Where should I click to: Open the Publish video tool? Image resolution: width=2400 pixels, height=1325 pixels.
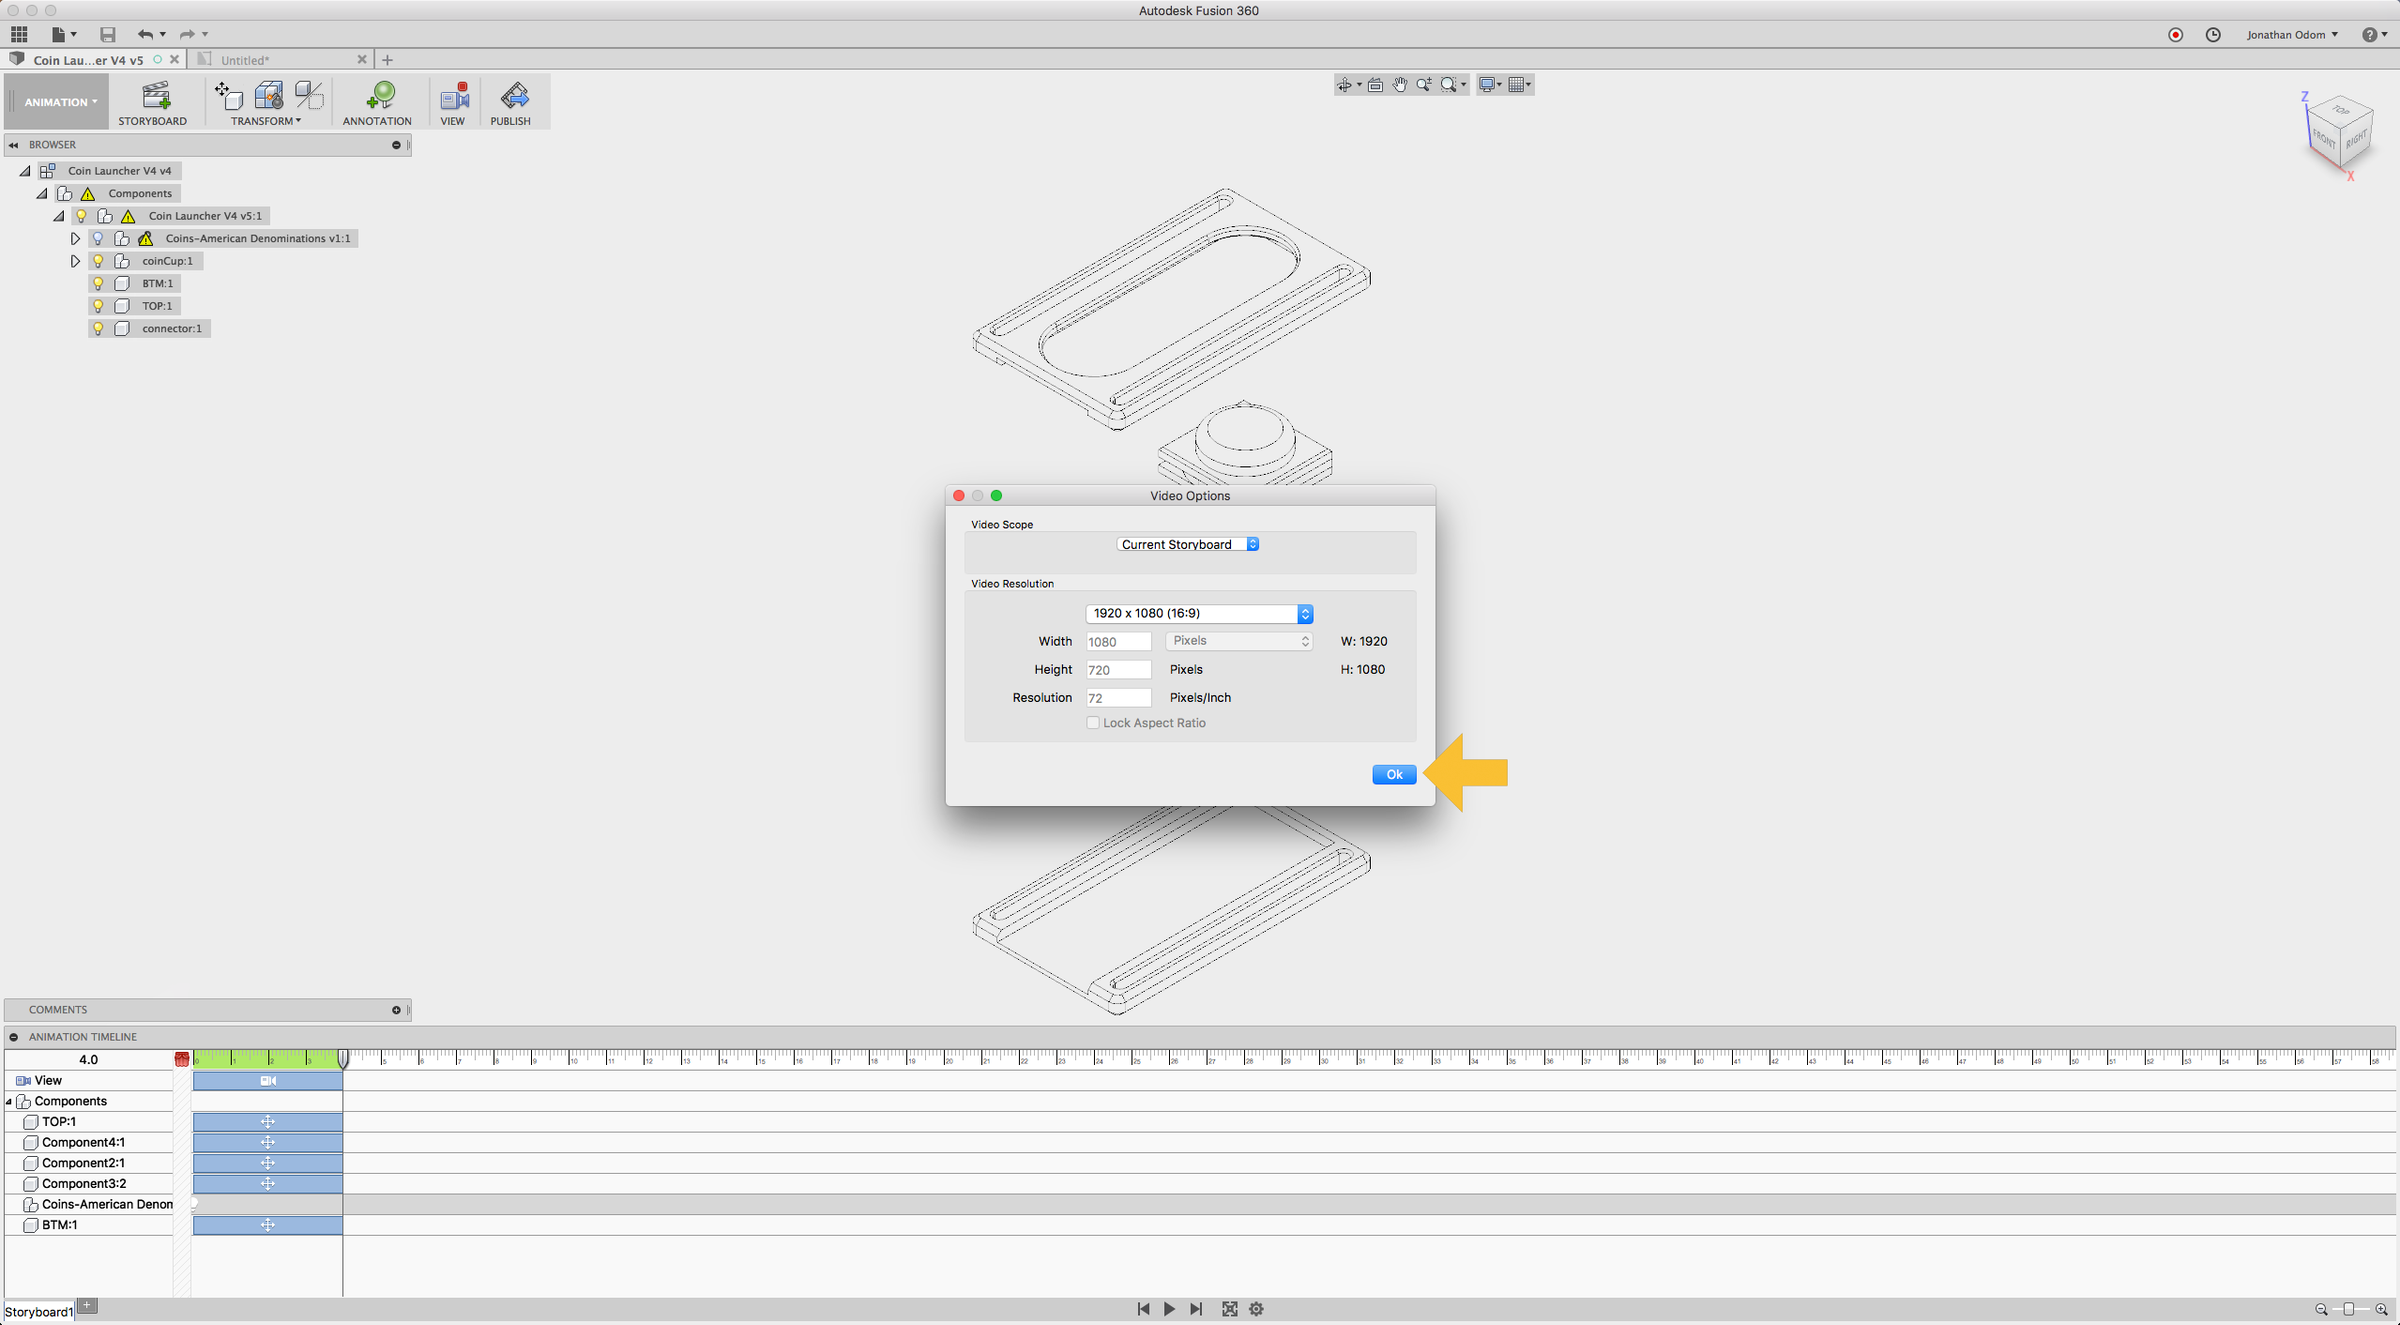click(x=512, y=97)
